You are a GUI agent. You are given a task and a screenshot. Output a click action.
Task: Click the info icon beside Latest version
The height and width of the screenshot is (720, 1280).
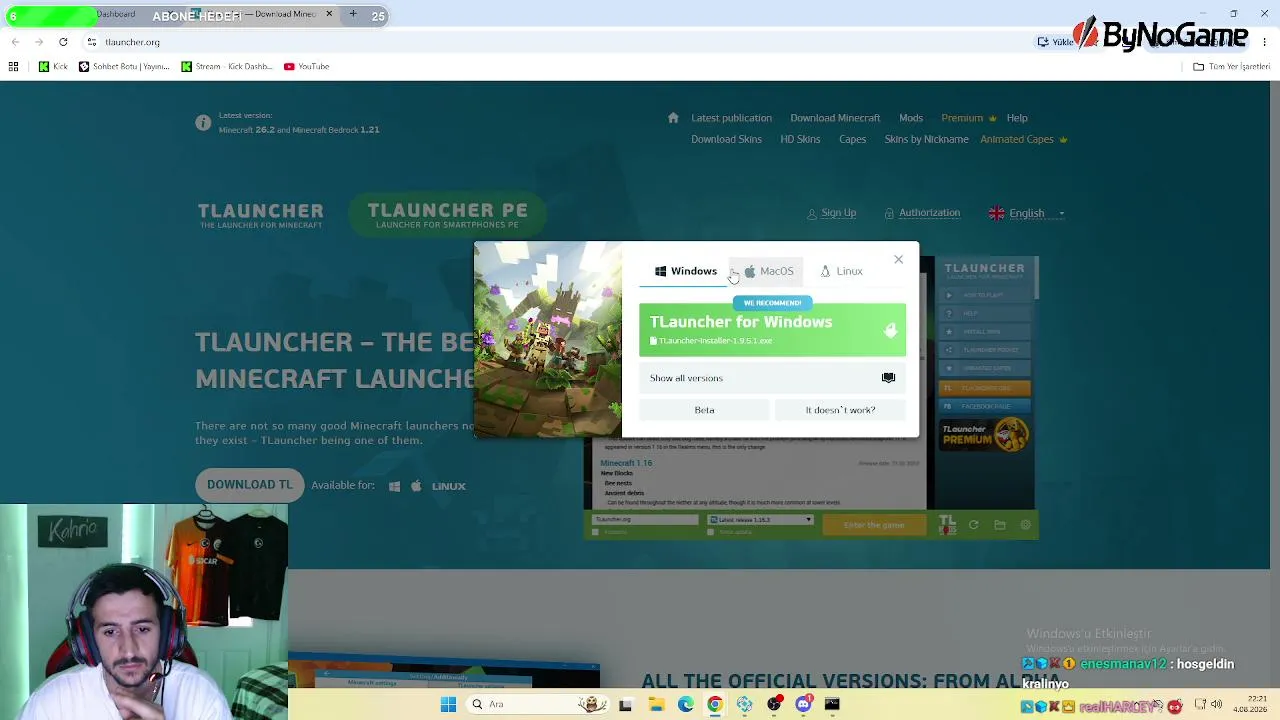(203, 123)
